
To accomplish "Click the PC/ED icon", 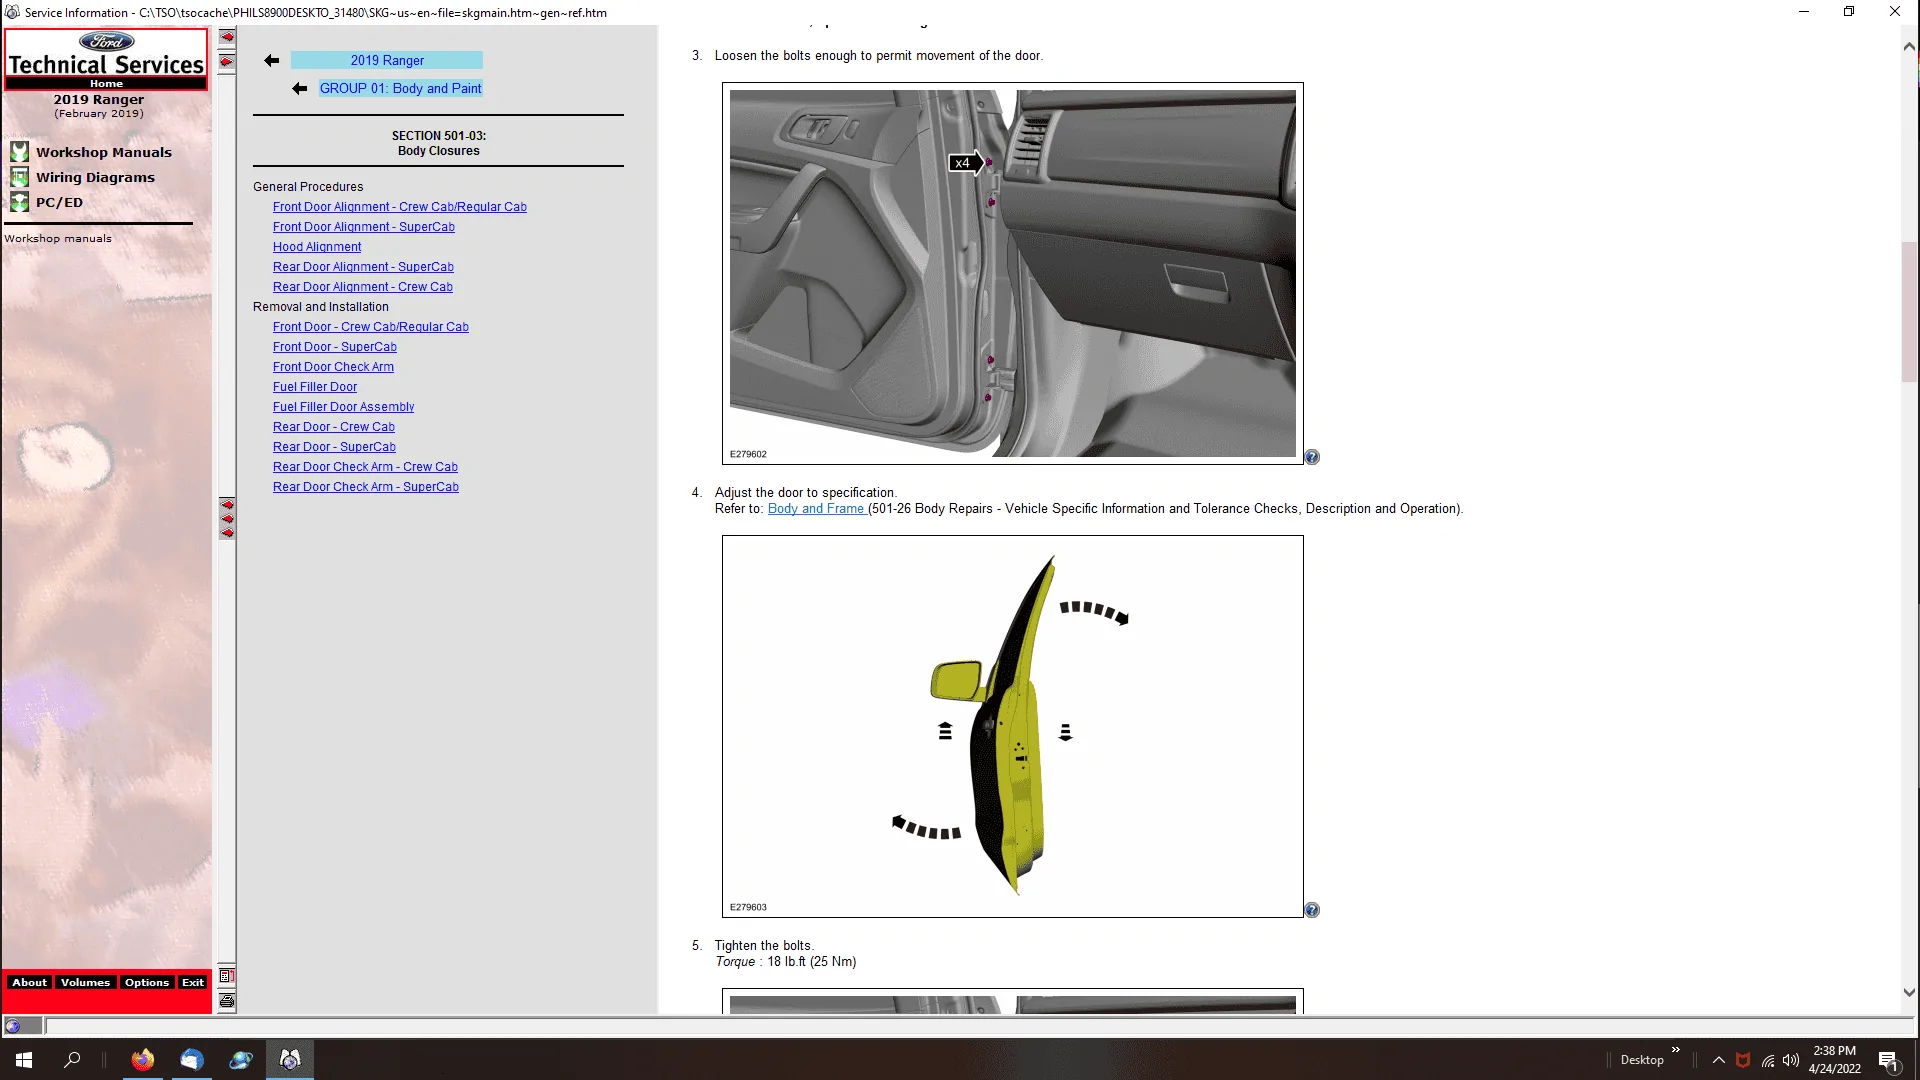I will (19, 202).
